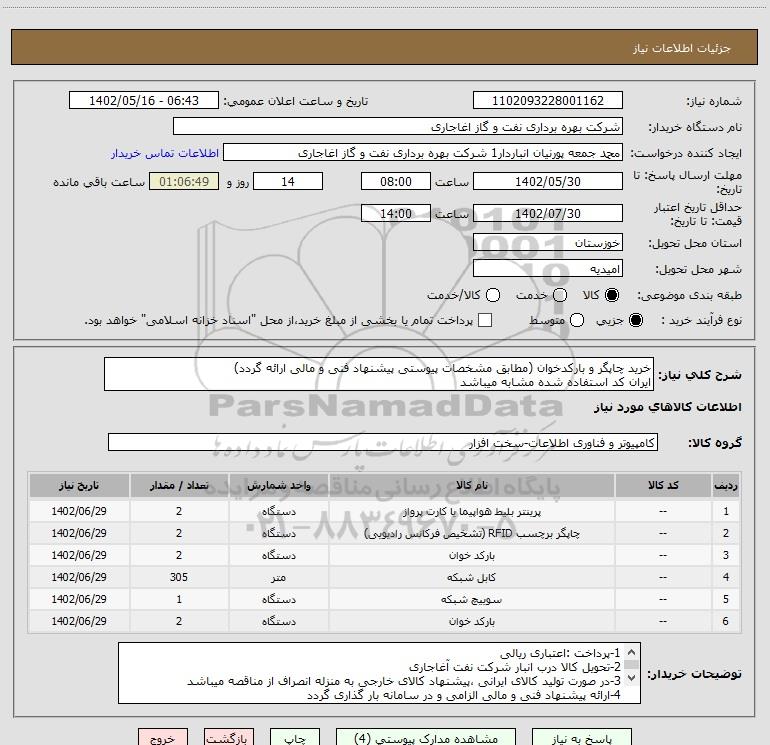Select the row چاپگر برچسب RFID
The width and height of the screenshot is (770, 745).
385,533
